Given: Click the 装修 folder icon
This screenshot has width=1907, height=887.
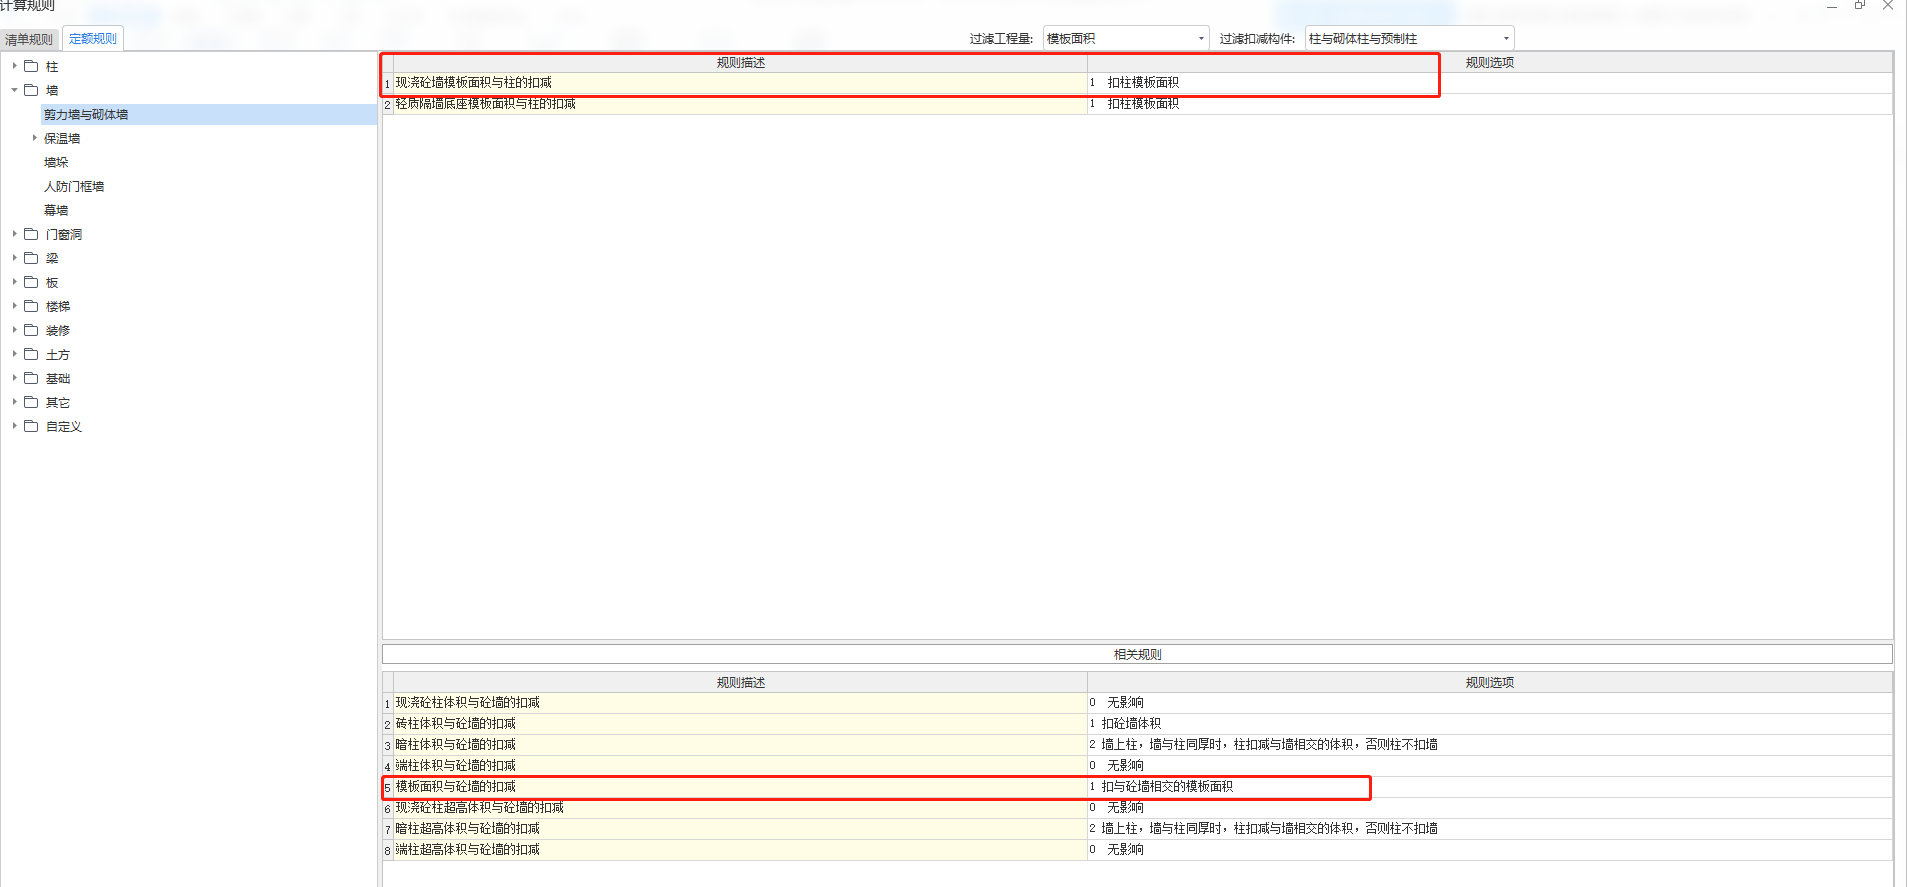Looking at the screenshot, I should [x=31, y=330].
